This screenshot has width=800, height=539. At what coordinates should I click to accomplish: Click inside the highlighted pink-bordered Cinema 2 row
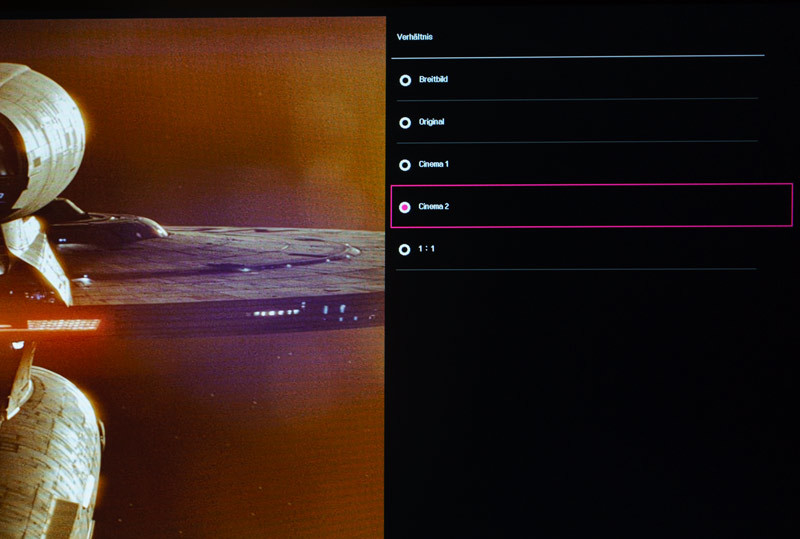[600, 206]
